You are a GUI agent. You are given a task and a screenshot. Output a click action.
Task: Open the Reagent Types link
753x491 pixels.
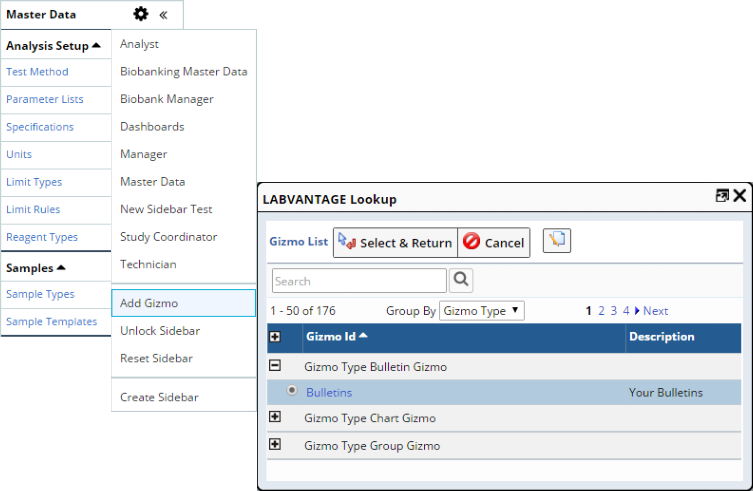point(42,237)
